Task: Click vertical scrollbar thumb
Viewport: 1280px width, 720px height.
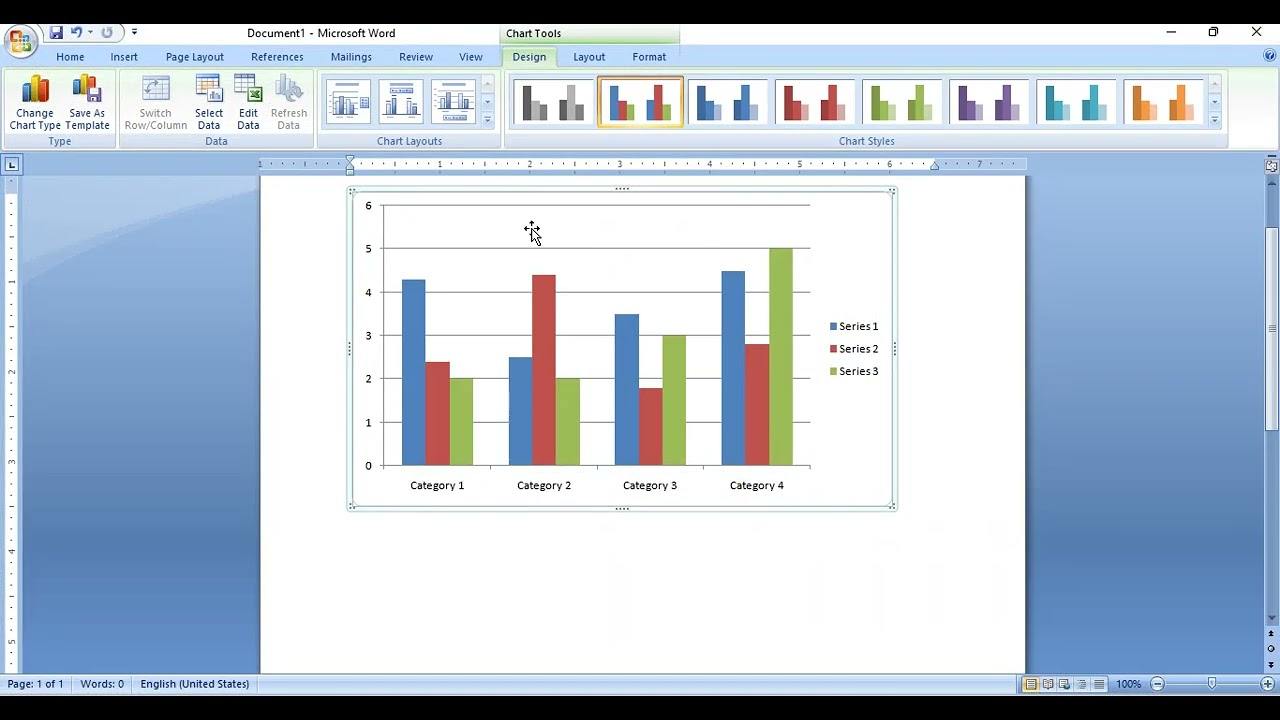Action: pyautogui.click(x=1272, y=330)
